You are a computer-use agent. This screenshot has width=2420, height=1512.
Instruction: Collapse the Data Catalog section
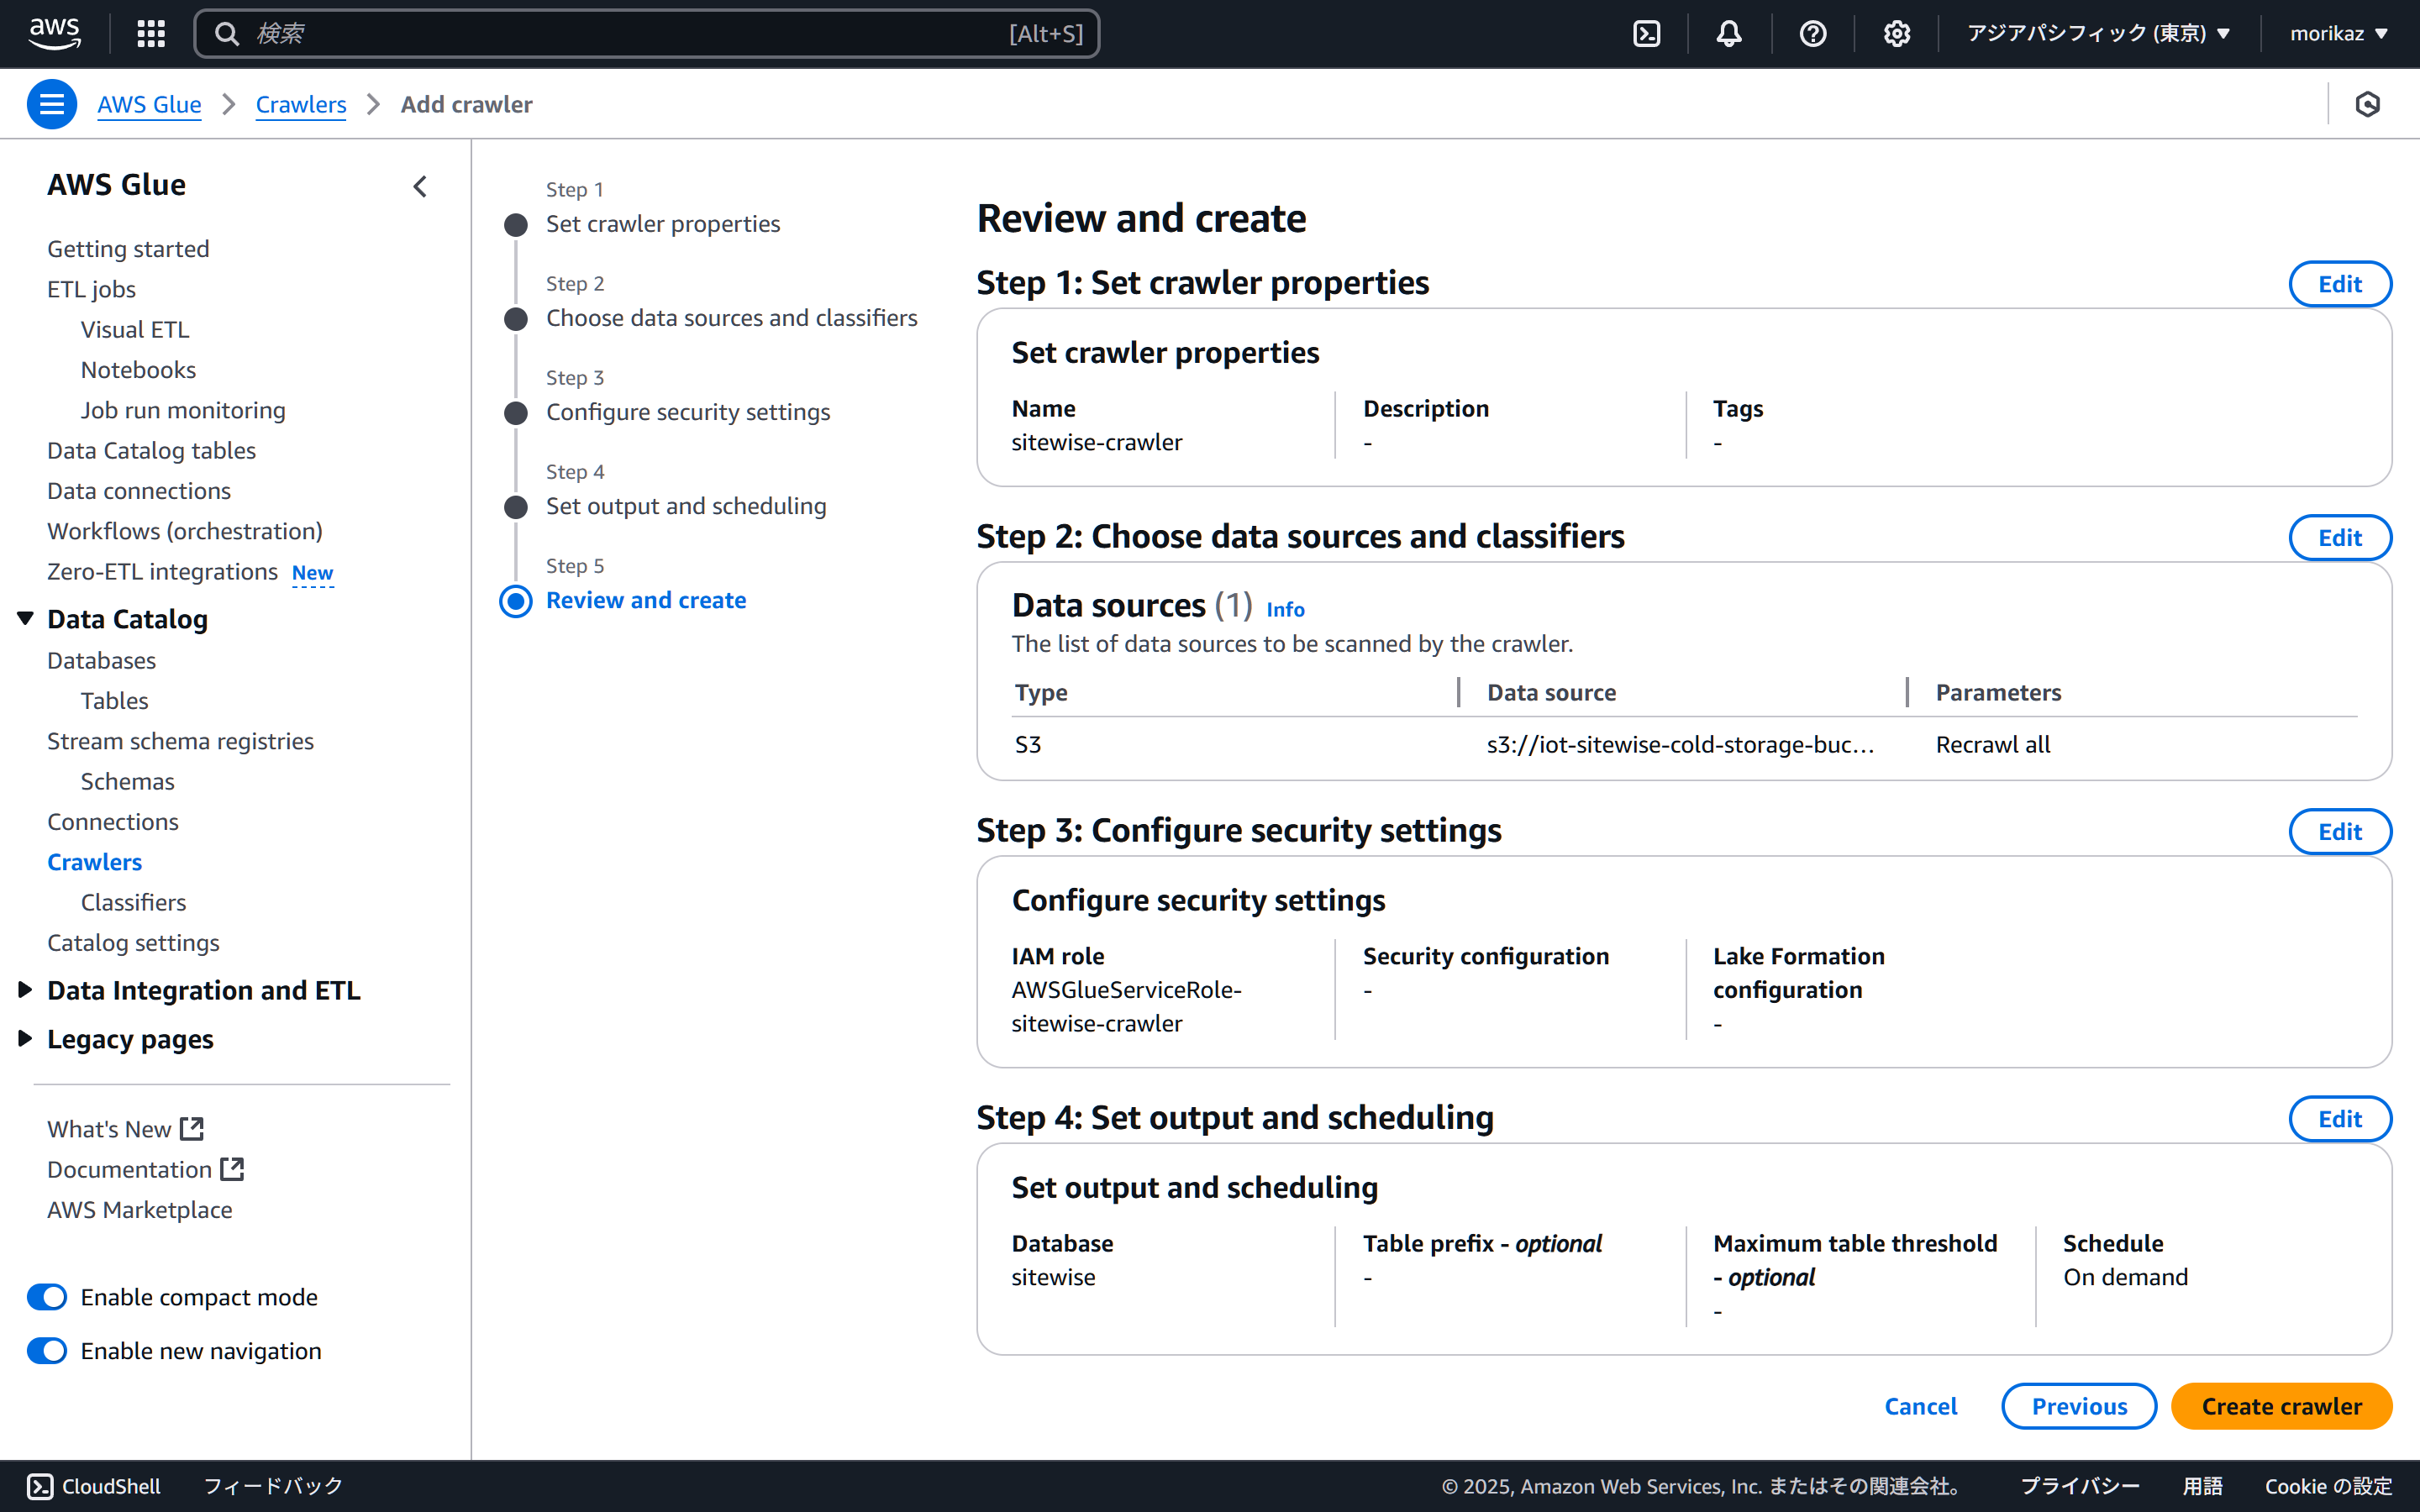pyautogui.click(x=26, y=619)
